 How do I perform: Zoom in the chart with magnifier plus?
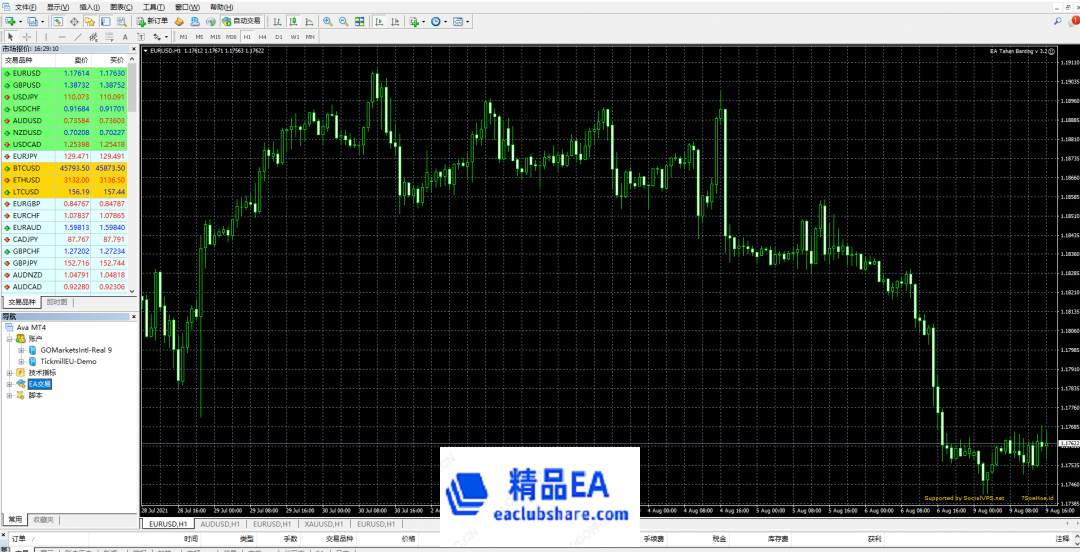(328, 21)
